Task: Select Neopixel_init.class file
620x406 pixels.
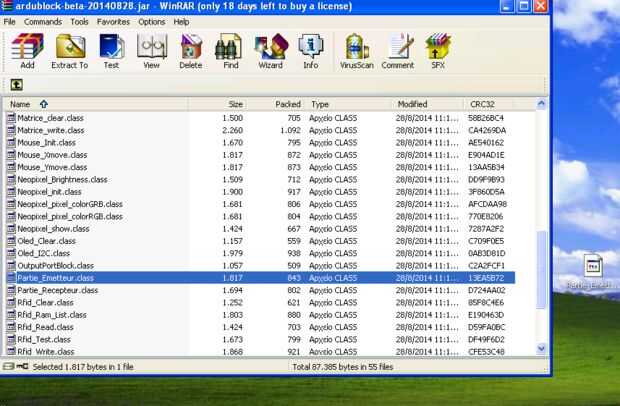Action: tap(49, 191)
